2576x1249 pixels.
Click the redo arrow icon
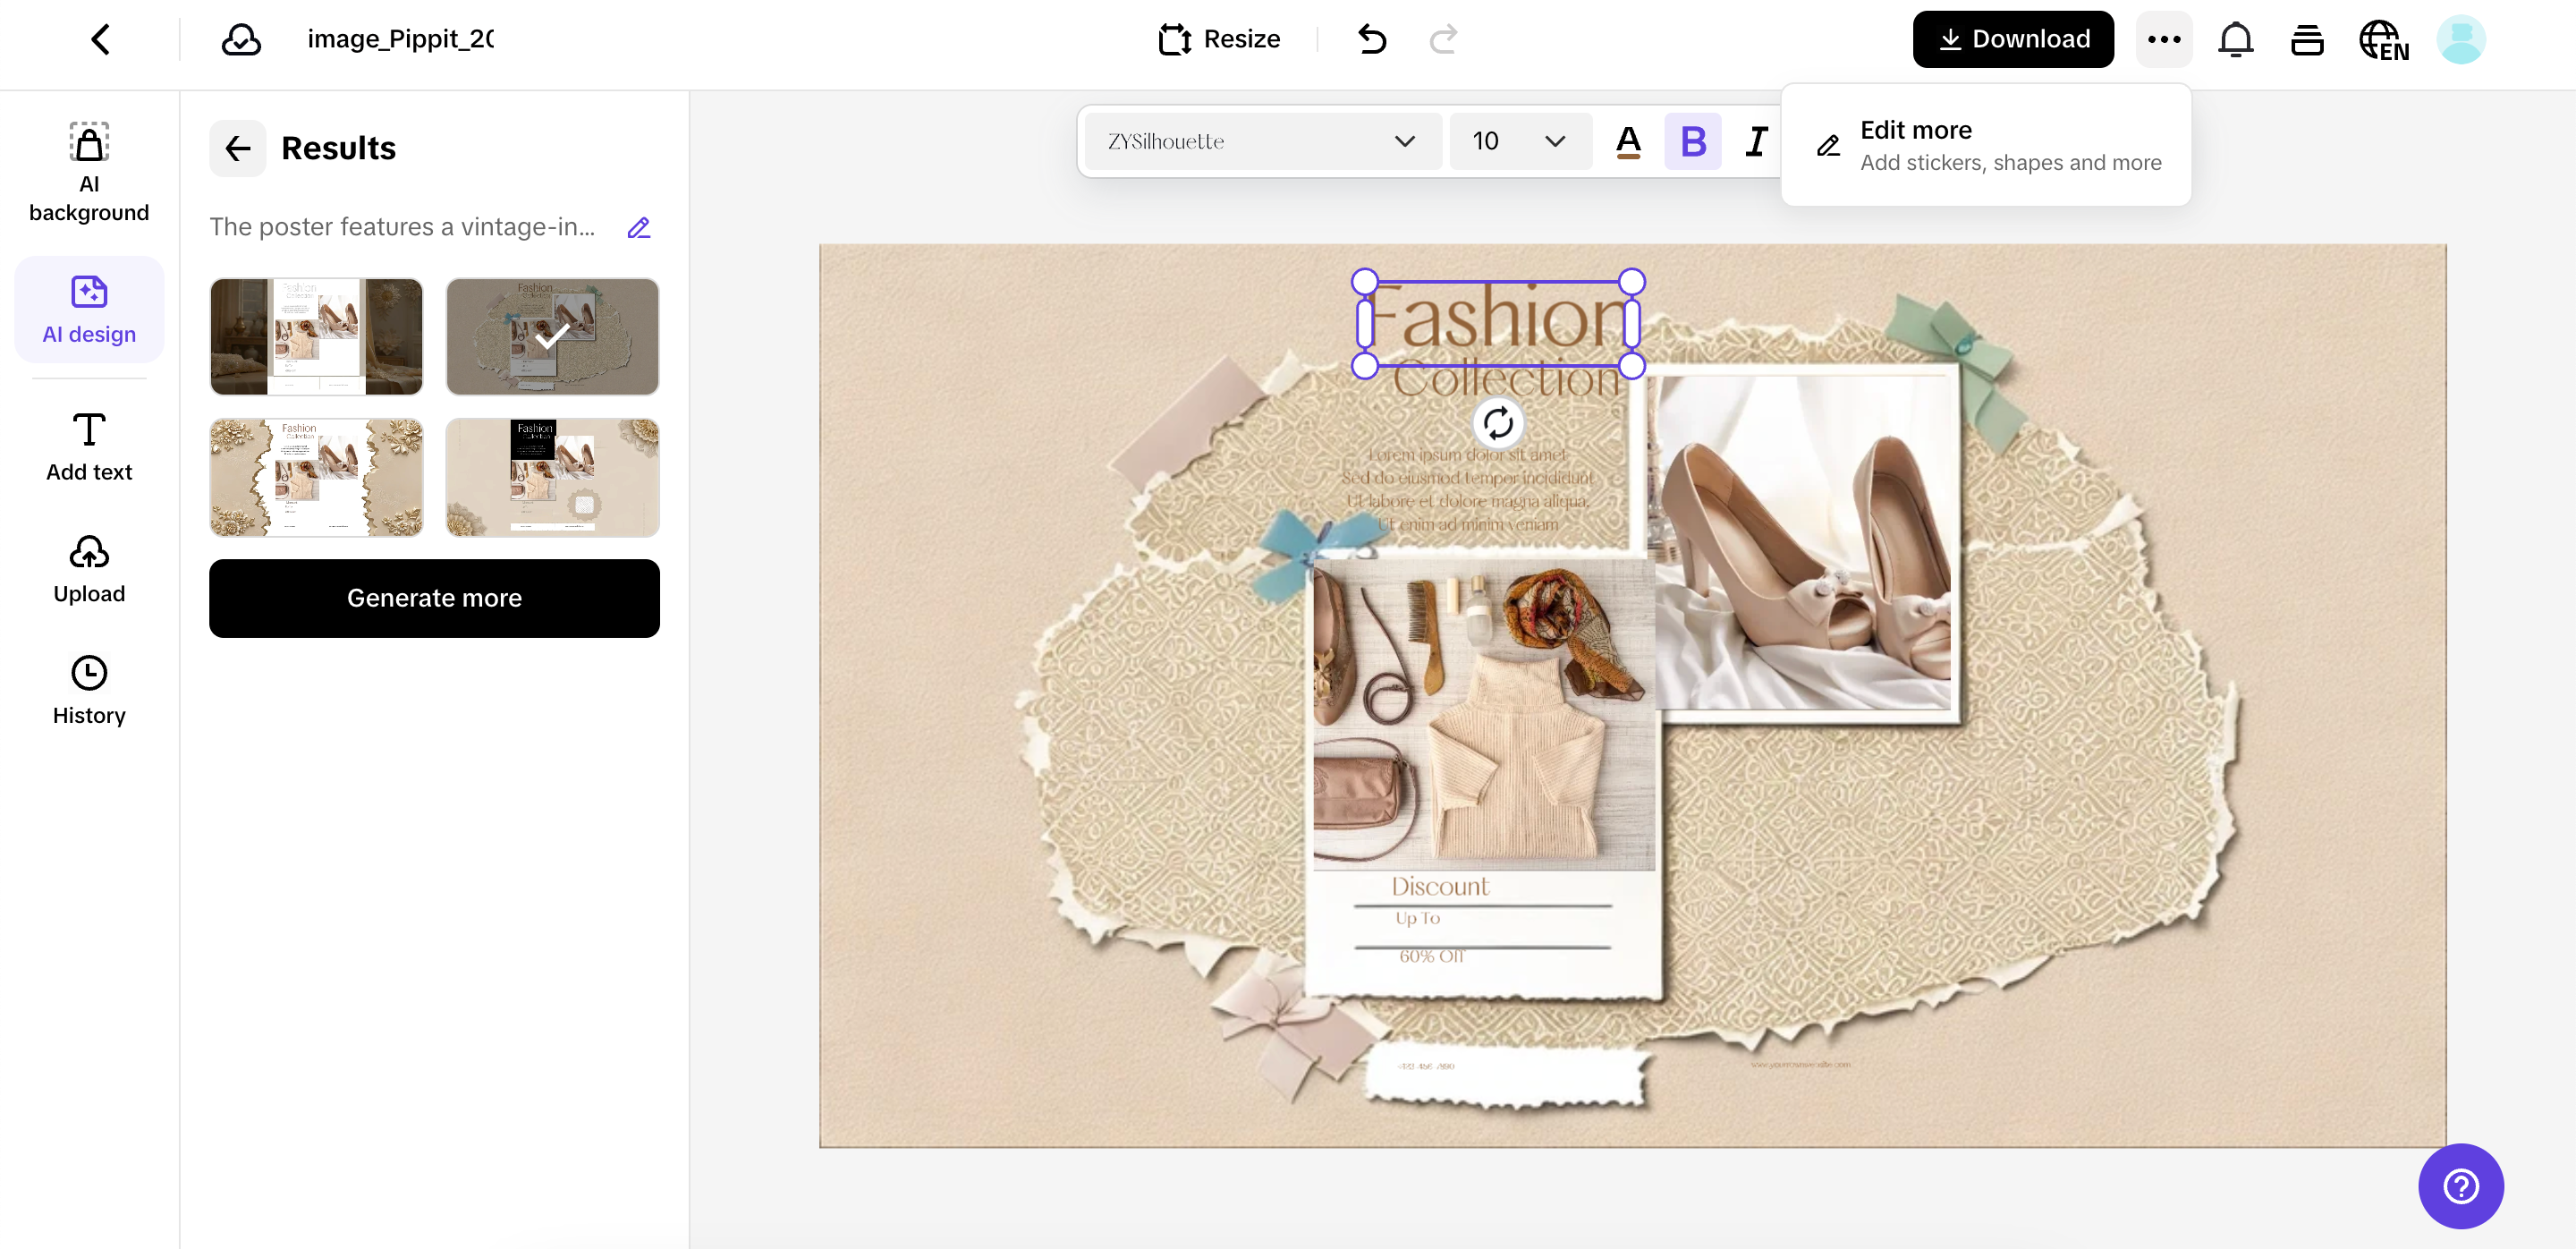click(1443, 39)
